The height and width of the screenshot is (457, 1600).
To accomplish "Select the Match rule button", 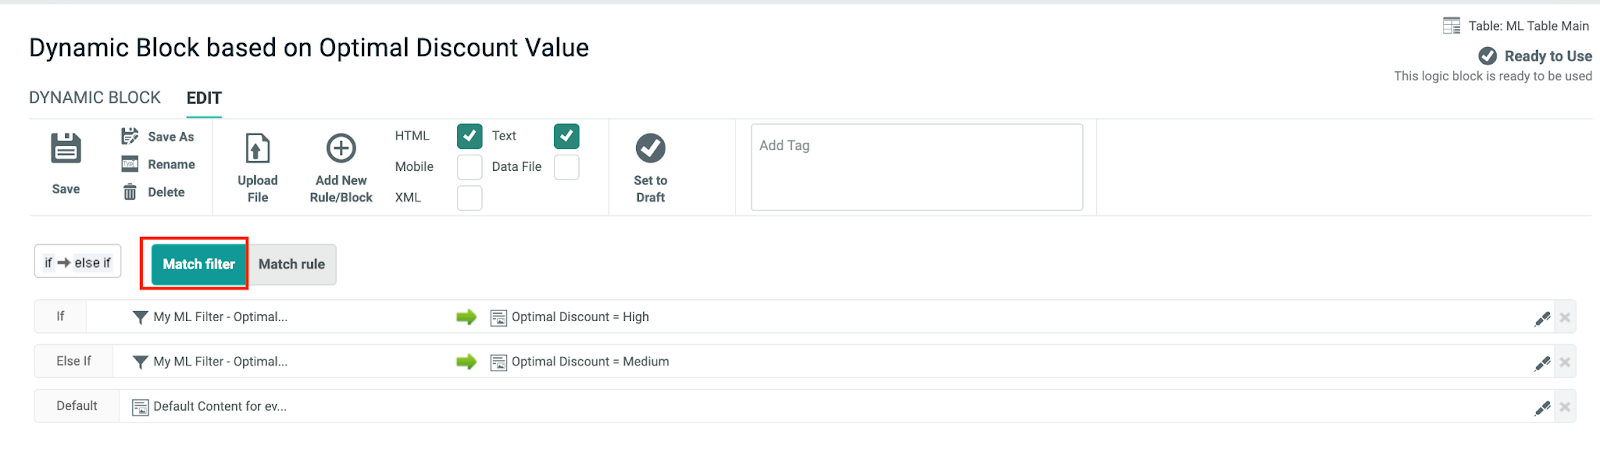I will [292, 264].
